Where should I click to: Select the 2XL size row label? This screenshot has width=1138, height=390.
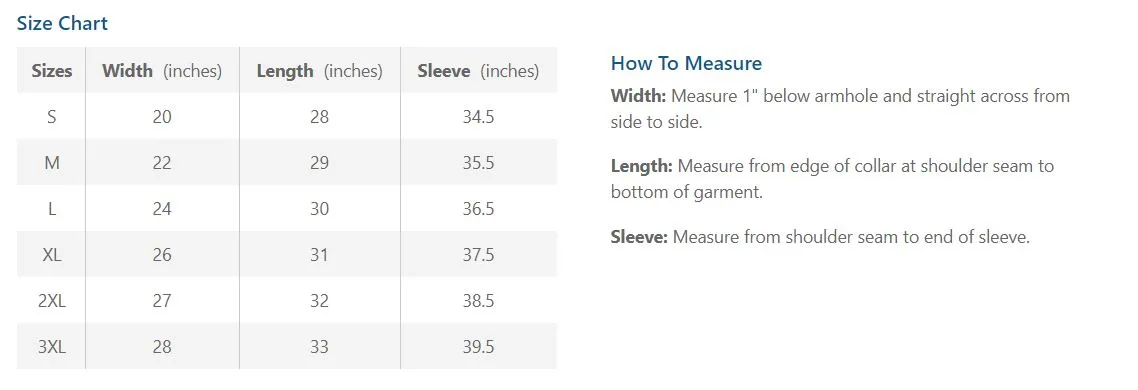click(x=52, y=301)
